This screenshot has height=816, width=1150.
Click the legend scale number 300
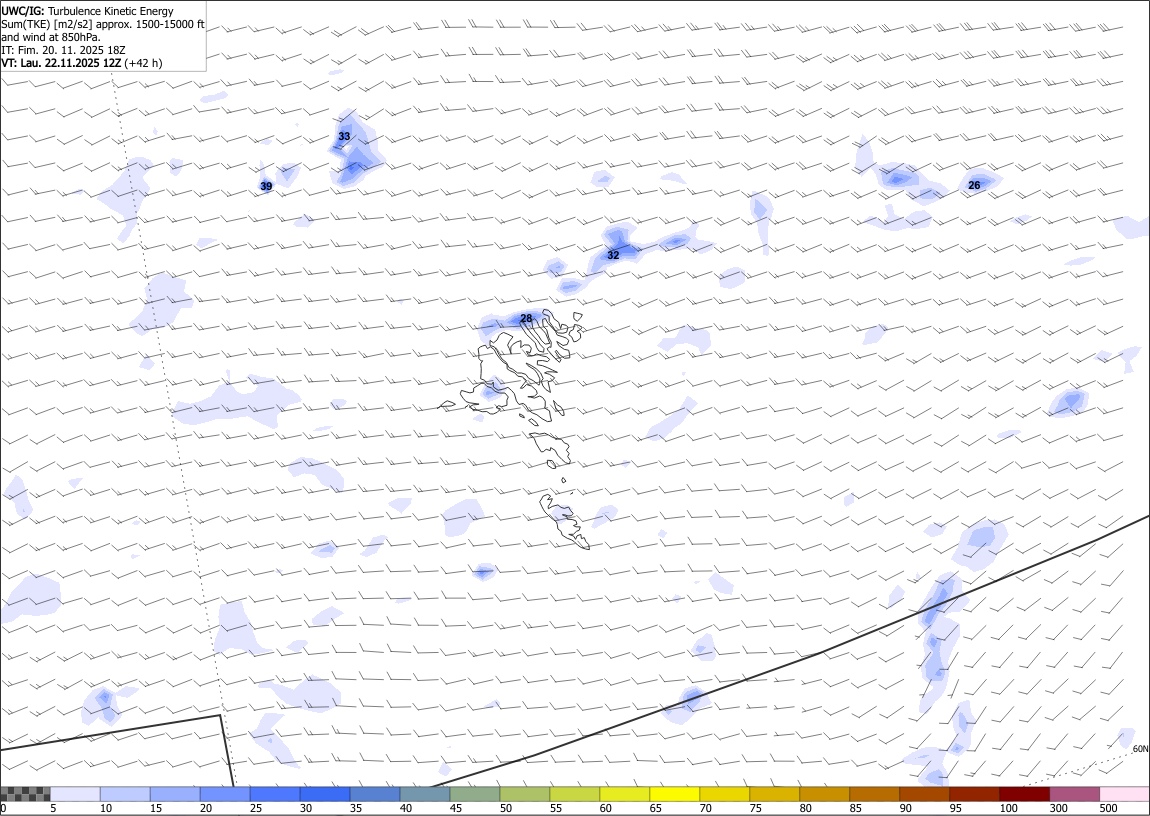tap(1058, 808)
